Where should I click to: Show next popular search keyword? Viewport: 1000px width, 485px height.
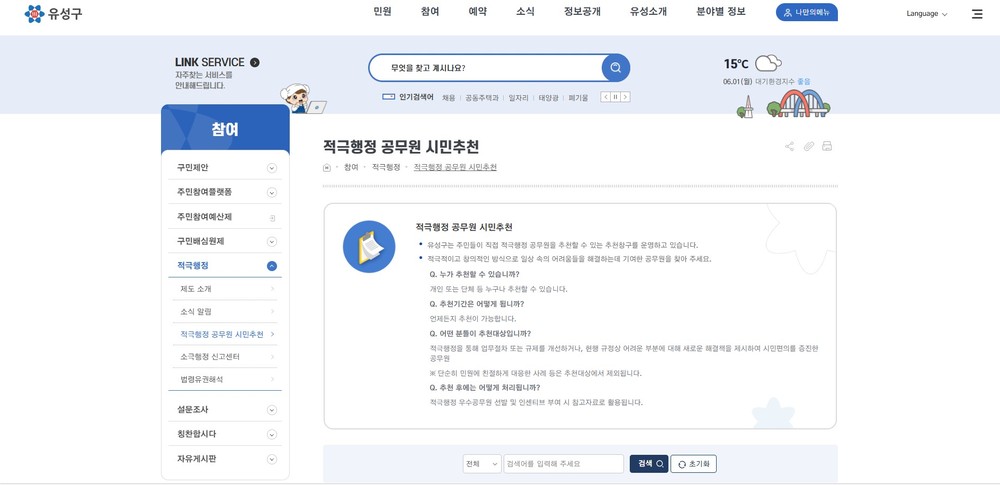click(x=626, y=97)
